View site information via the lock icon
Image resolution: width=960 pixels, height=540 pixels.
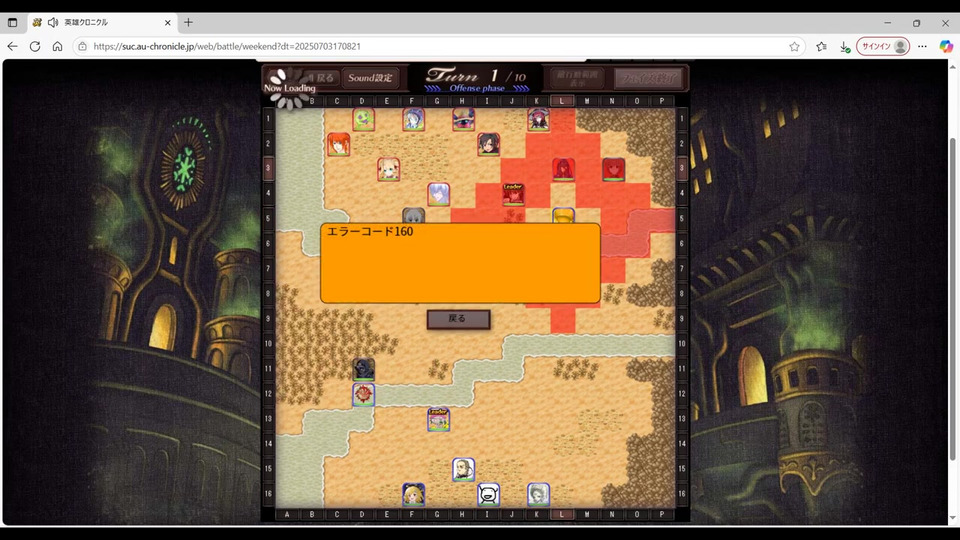(82, 47)
